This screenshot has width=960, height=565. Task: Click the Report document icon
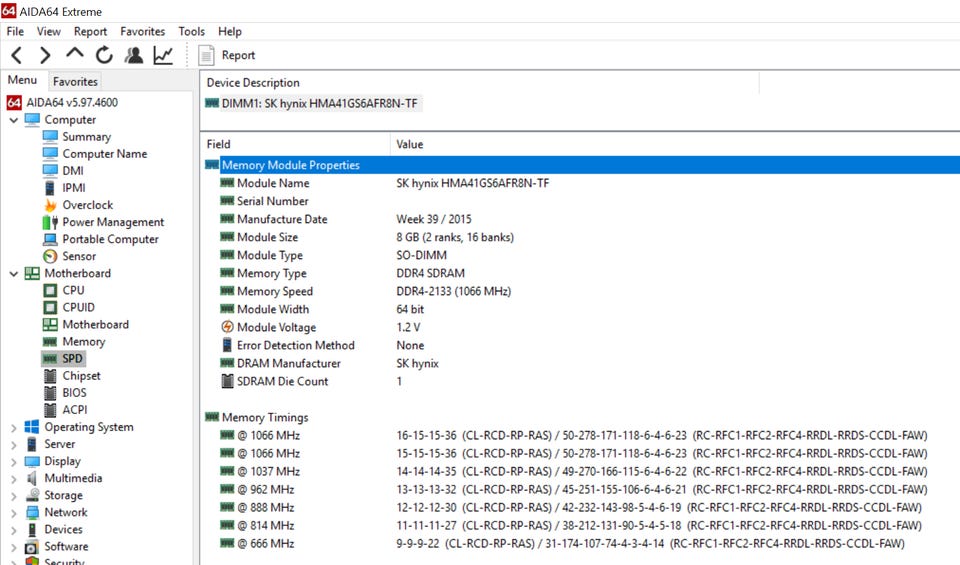pyautogui.click(x=206, y=55)
